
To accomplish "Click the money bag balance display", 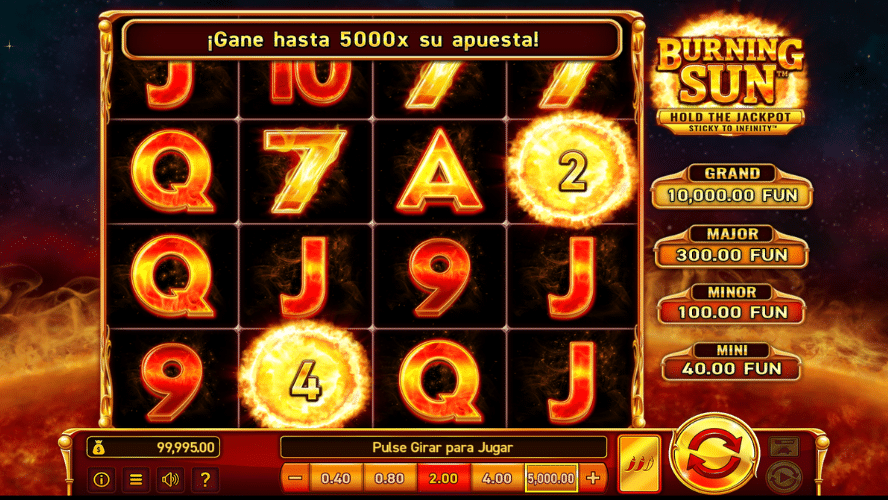I will [x=153, y=447].
